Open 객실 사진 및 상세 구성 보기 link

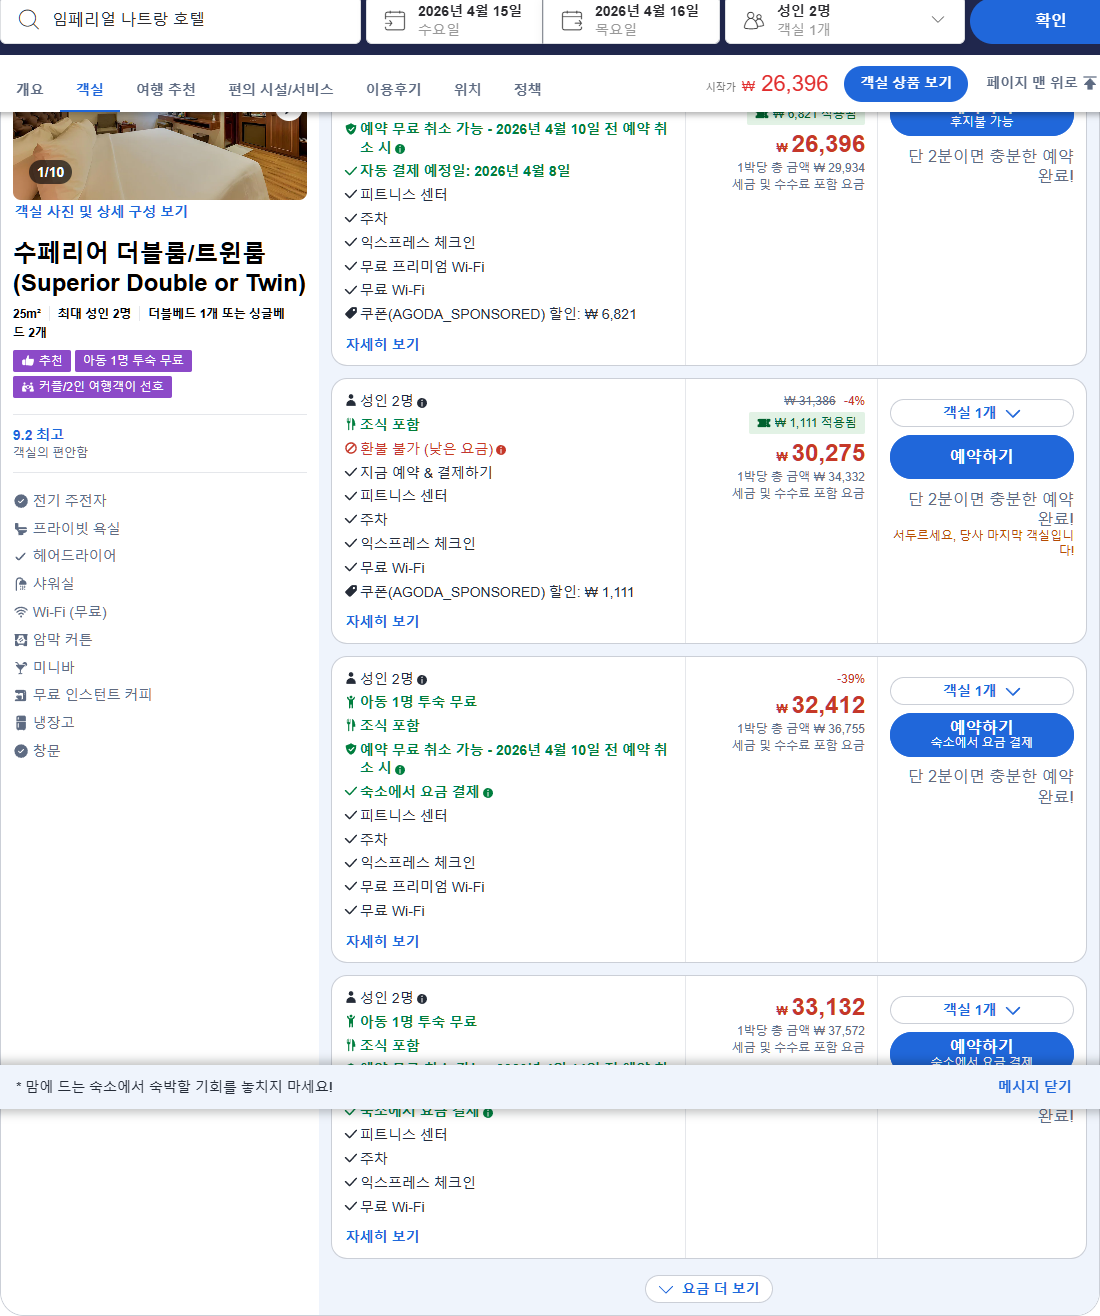pos(101,211)
